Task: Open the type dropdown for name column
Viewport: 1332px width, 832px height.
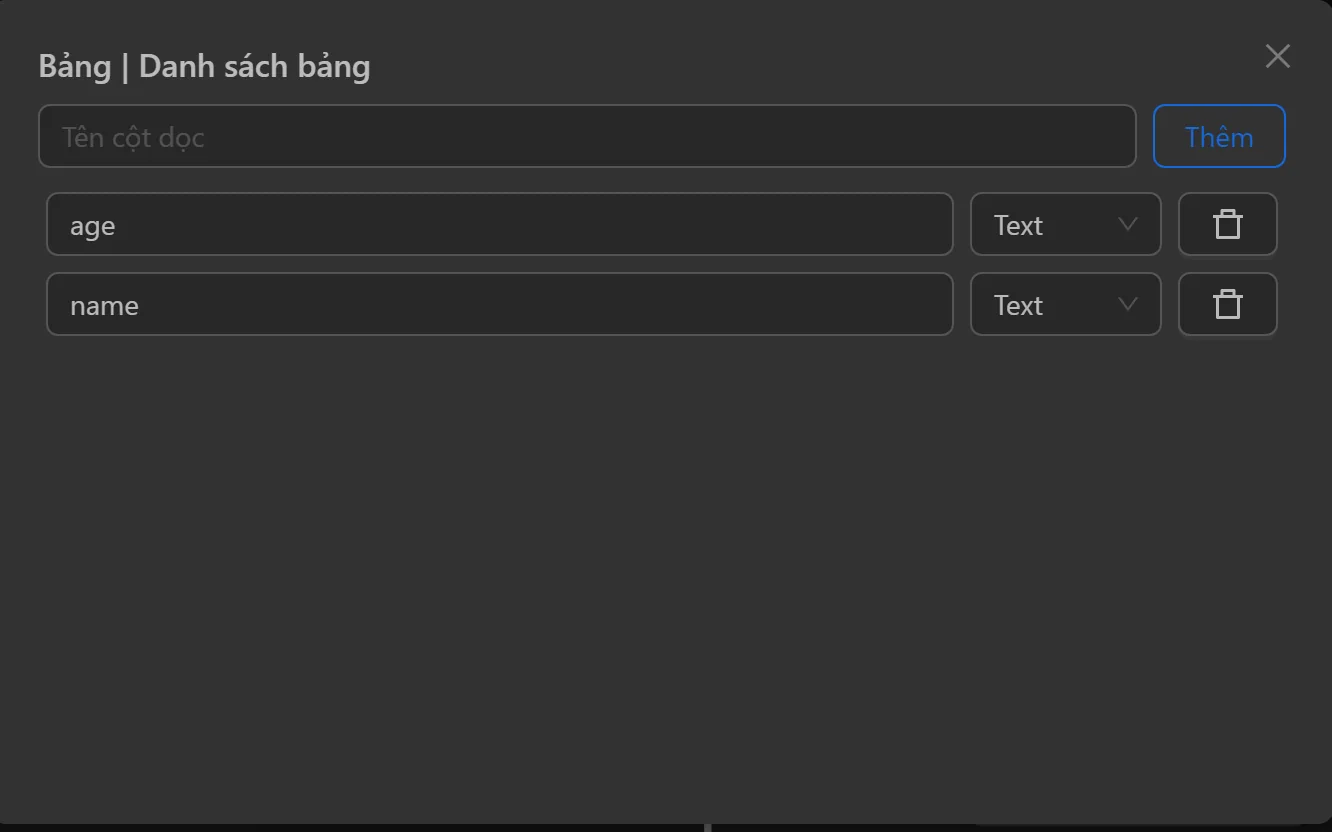Action: click(1065, 305)
